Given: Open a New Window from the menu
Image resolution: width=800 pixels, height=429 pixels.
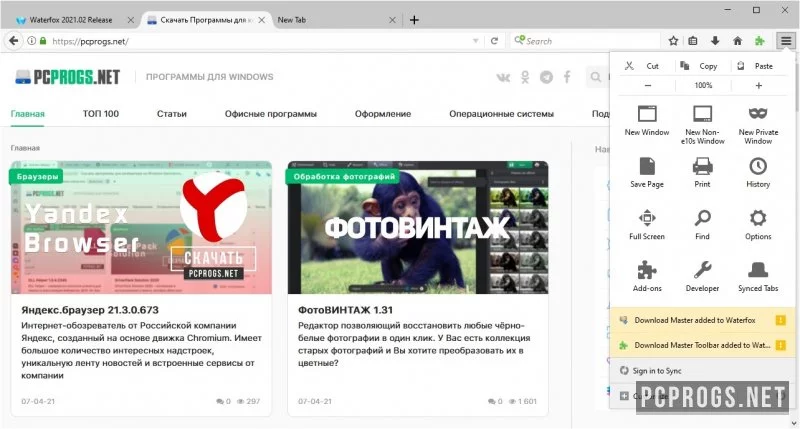Looking at the screenshot, I should [647, 120].
